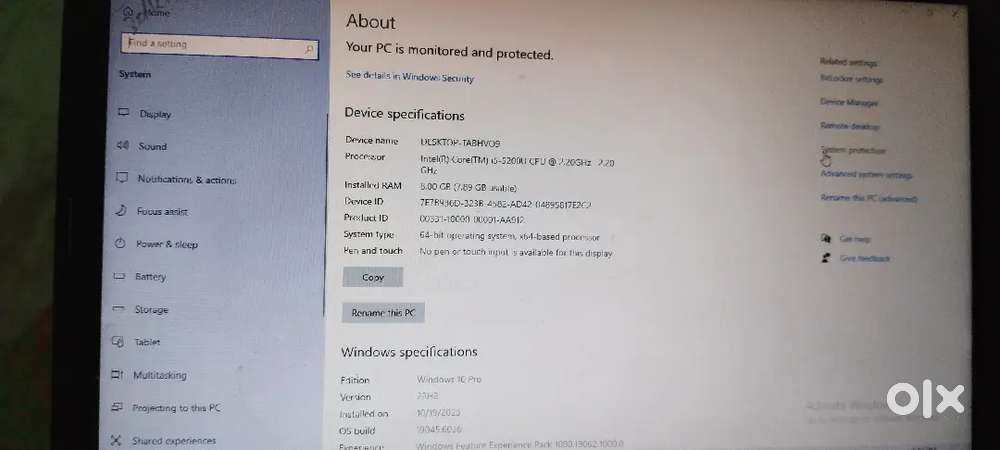Viewport: 1000px width, 450px height.
Task: Click the Device specifications heading
Action: pyautogui.click(x=404, y=115)
